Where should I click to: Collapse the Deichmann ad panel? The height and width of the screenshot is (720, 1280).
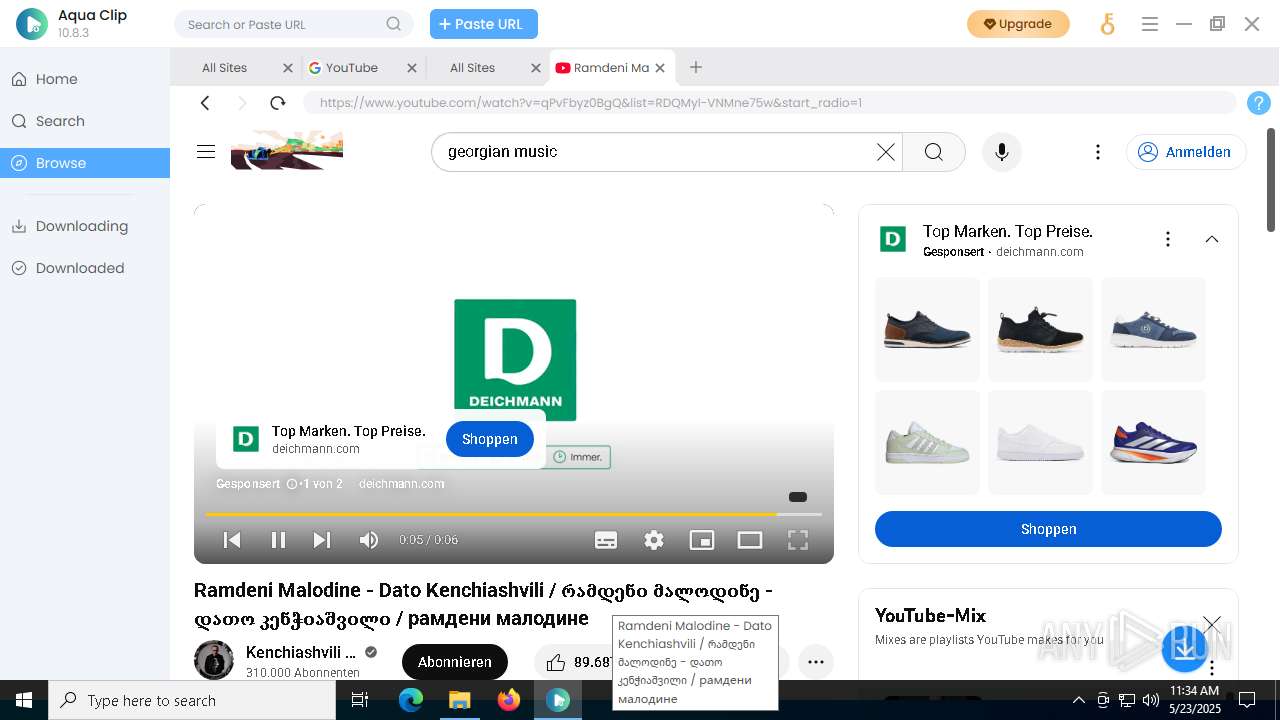(x=1212, y=239)
